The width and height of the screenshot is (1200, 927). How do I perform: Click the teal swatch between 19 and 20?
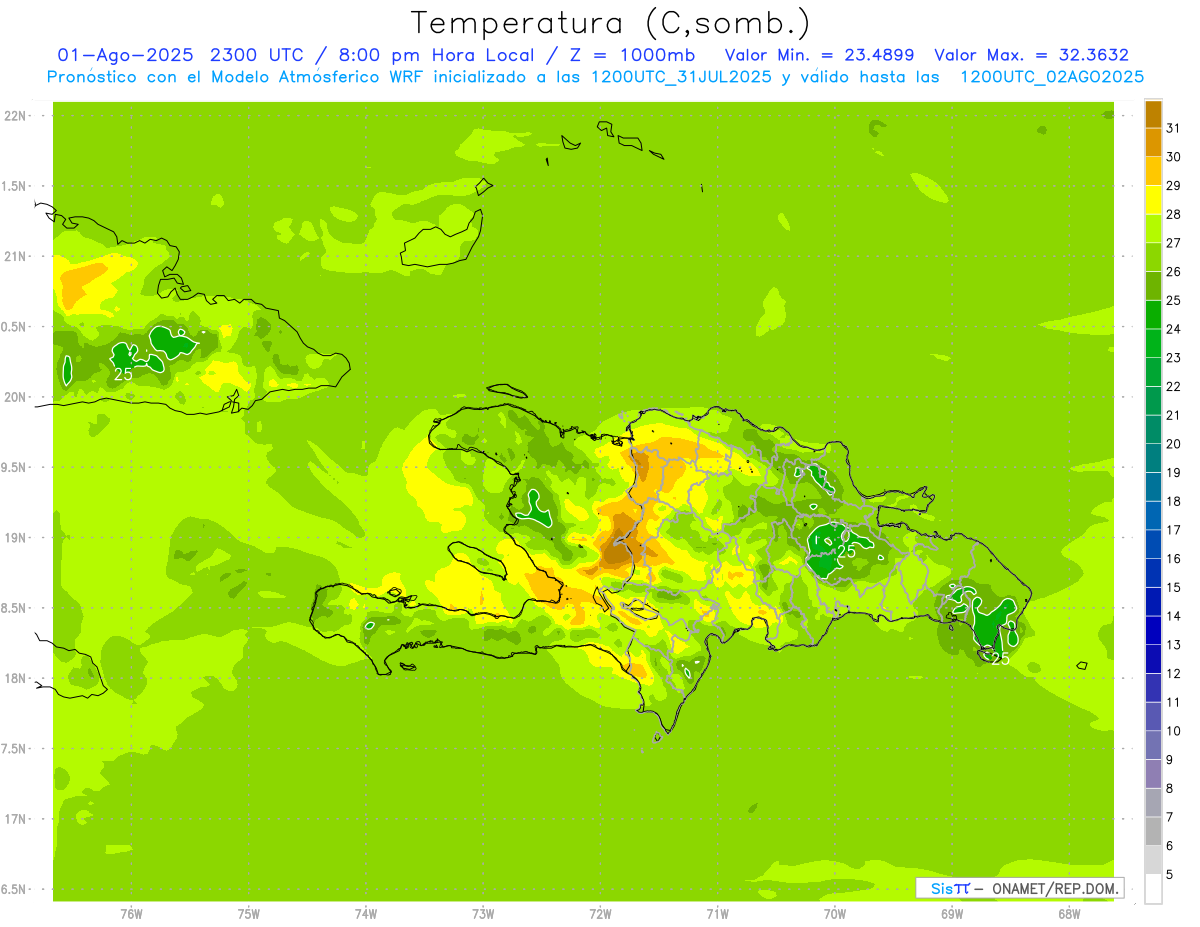[x=1153, y=458]
